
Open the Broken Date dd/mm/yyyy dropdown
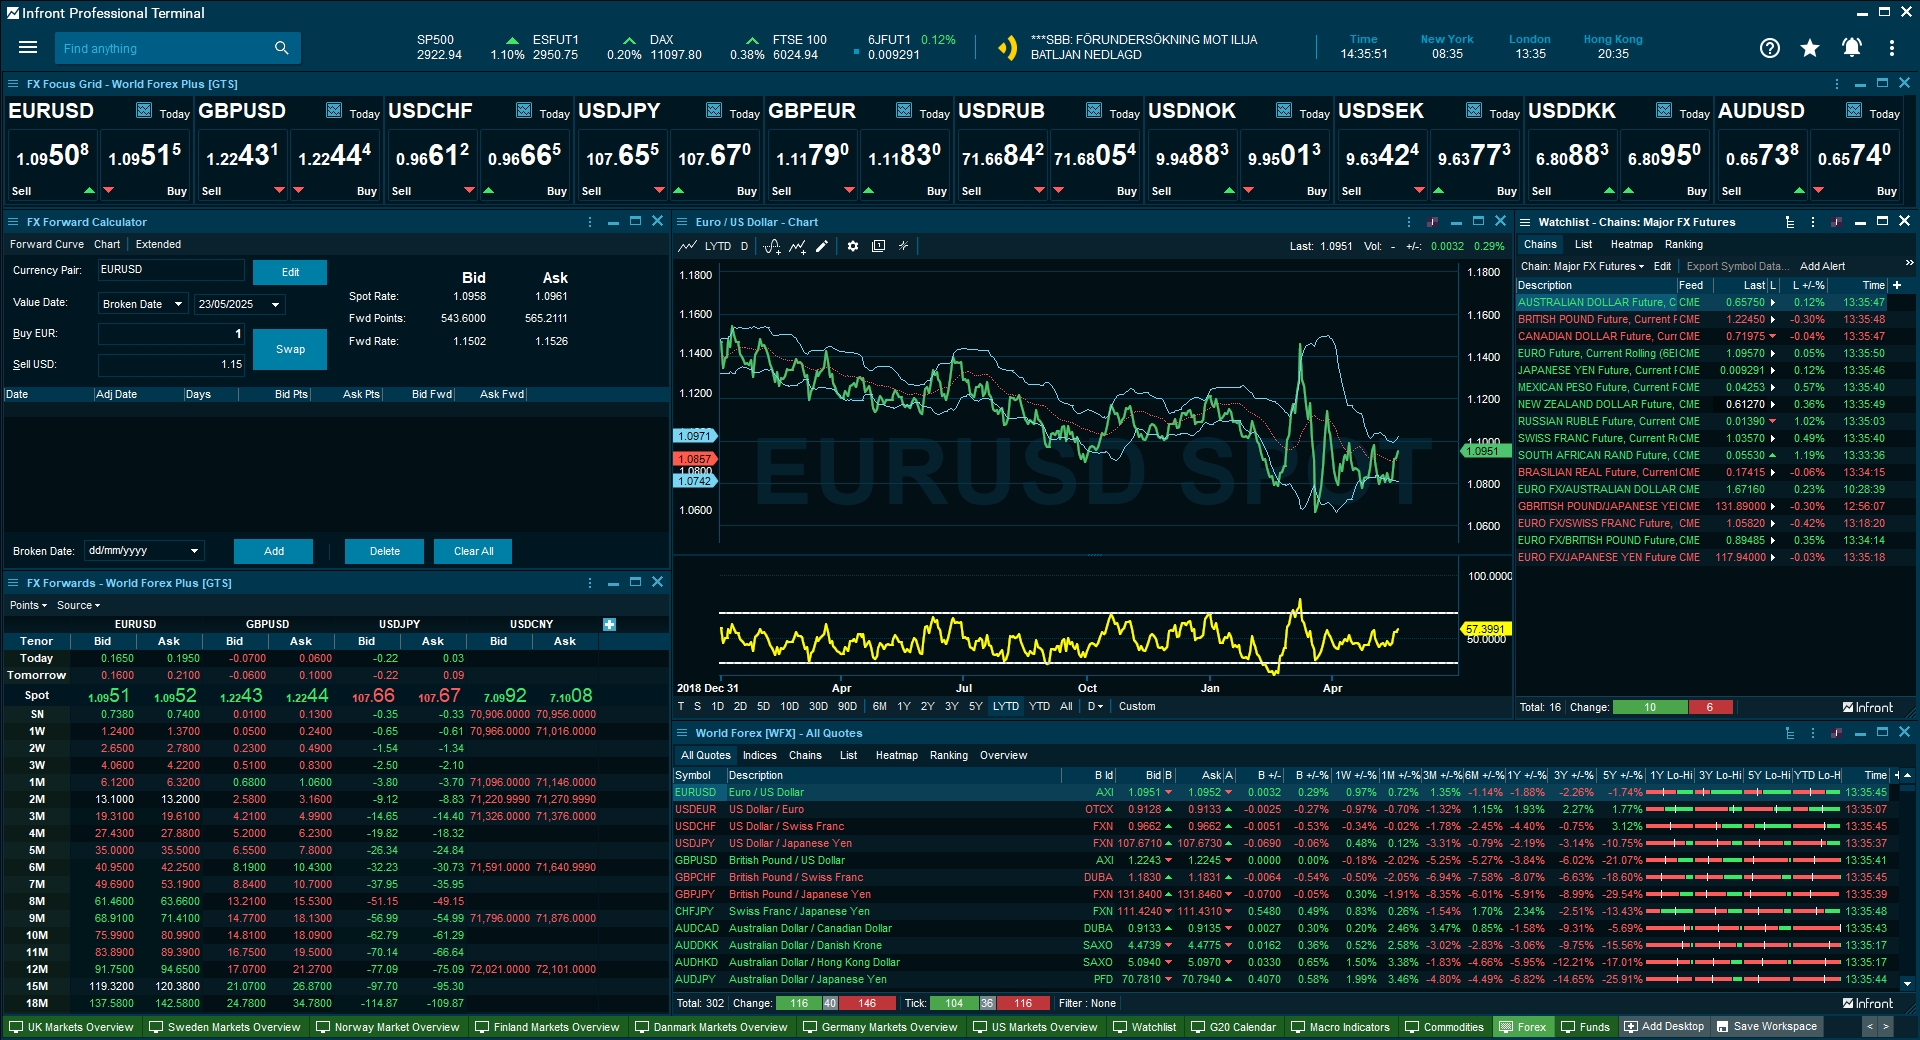pyautogui.click(x=143, y=550)
